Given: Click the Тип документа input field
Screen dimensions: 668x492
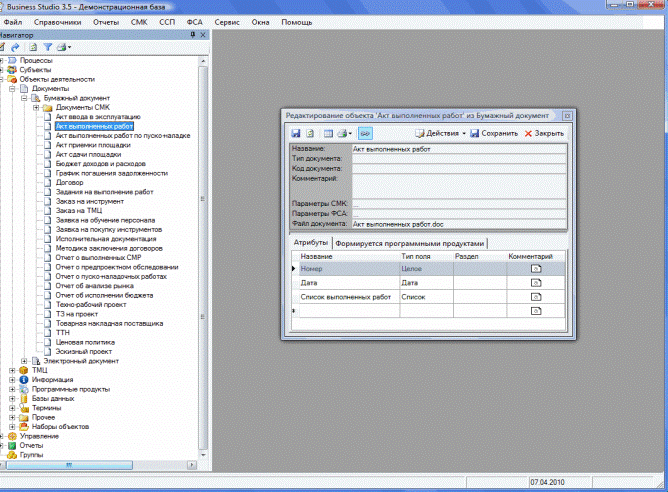Looking at the screenshot, I should [459, 158].
